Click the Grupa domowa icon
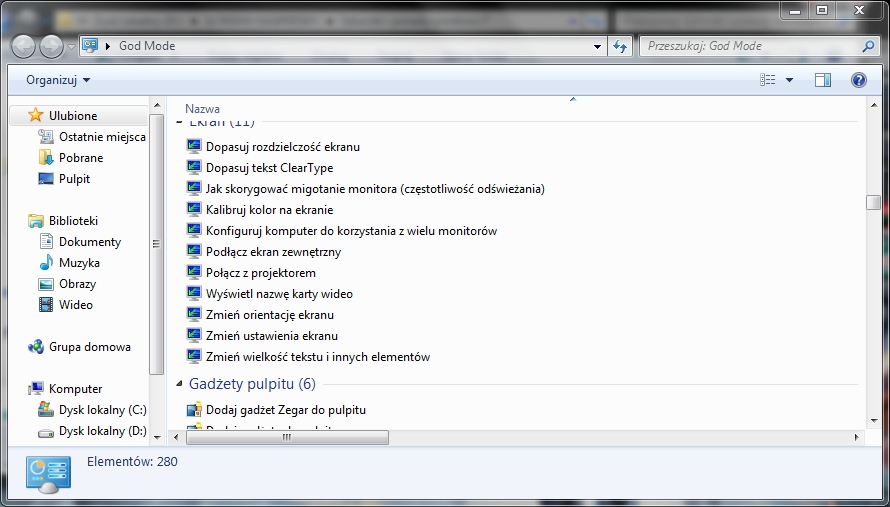890x507 pixels. click(36, 347)
